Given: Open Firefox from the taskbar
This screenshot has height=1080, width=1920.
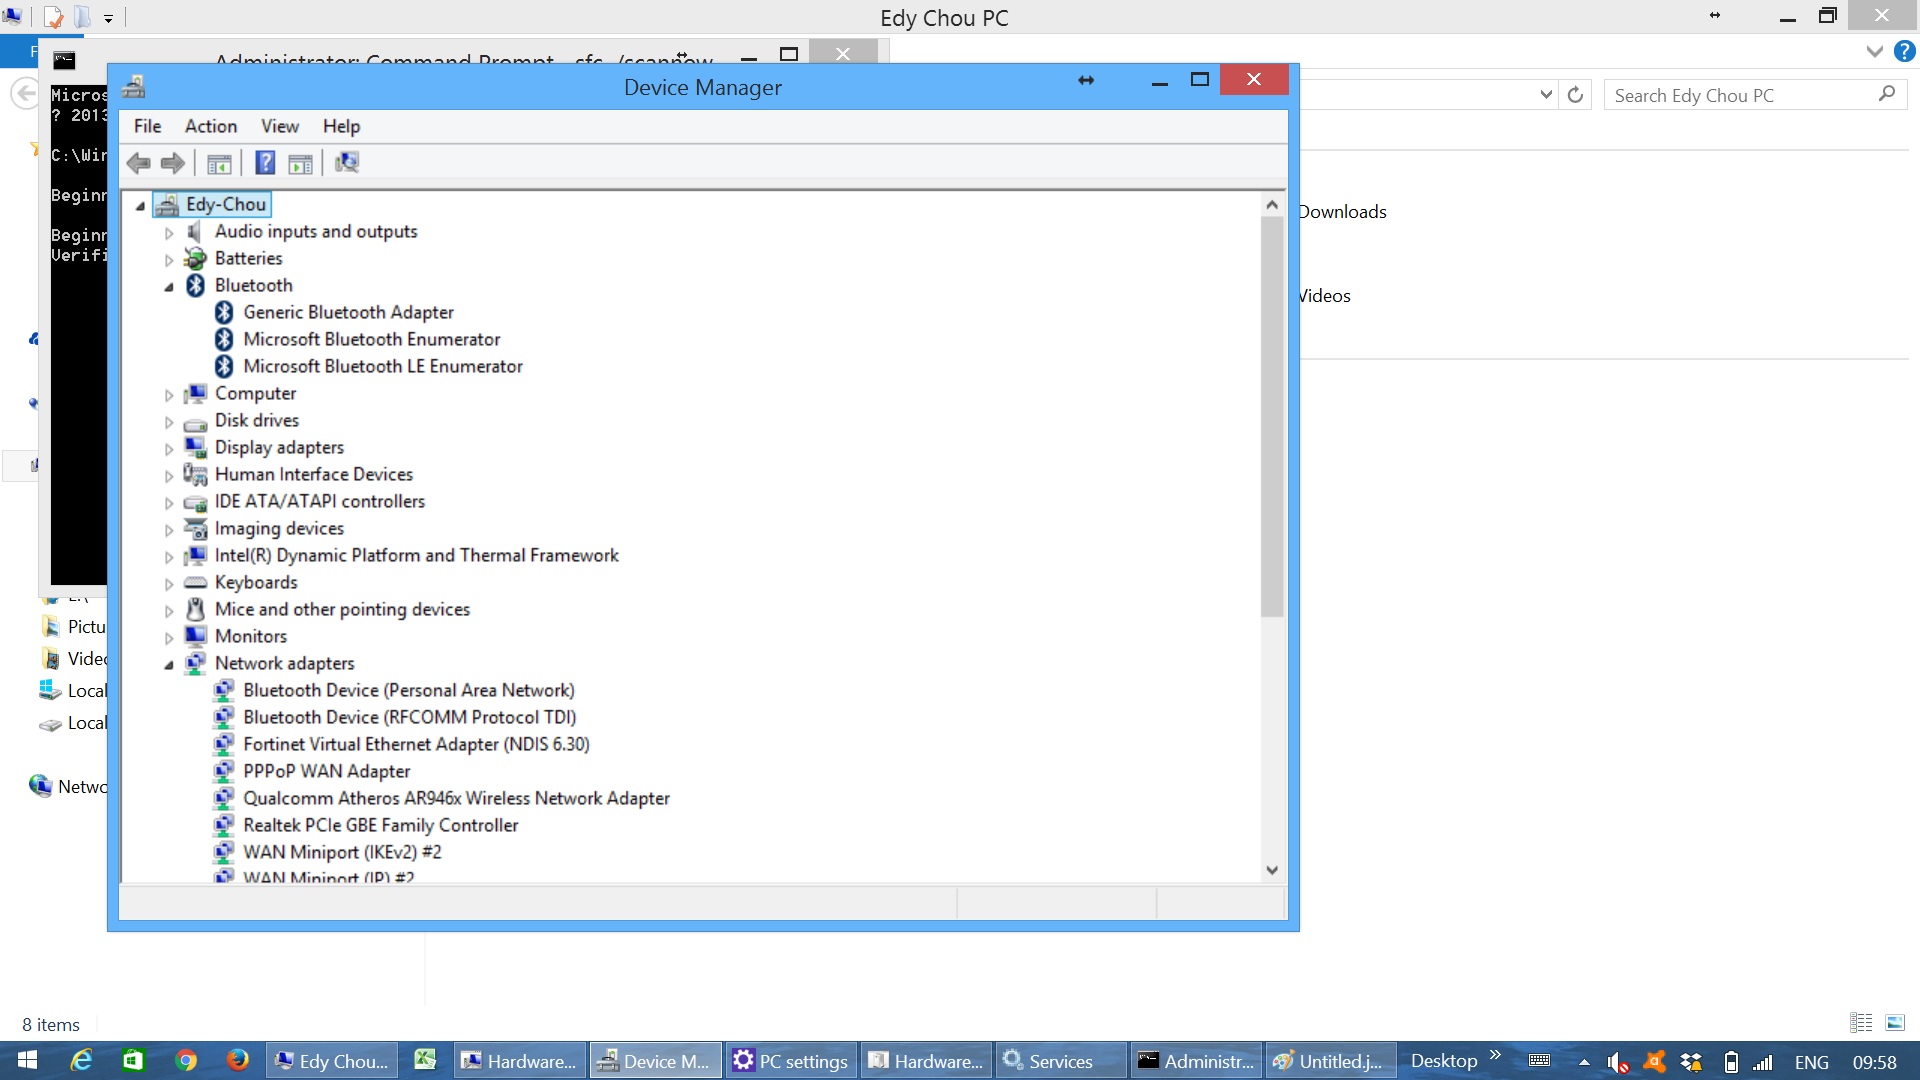Looking at the screenshot, I should (x=238, y=1061).
